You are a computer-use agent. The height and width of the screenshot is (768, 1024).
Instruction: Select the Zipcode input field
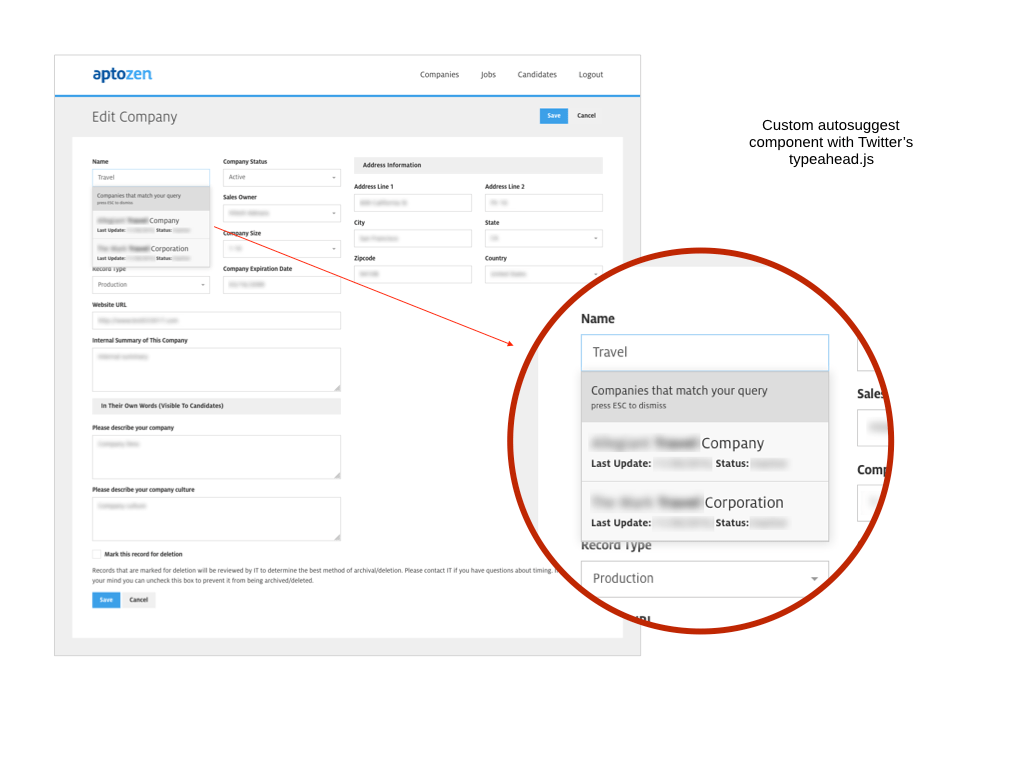tap(412, 274)
